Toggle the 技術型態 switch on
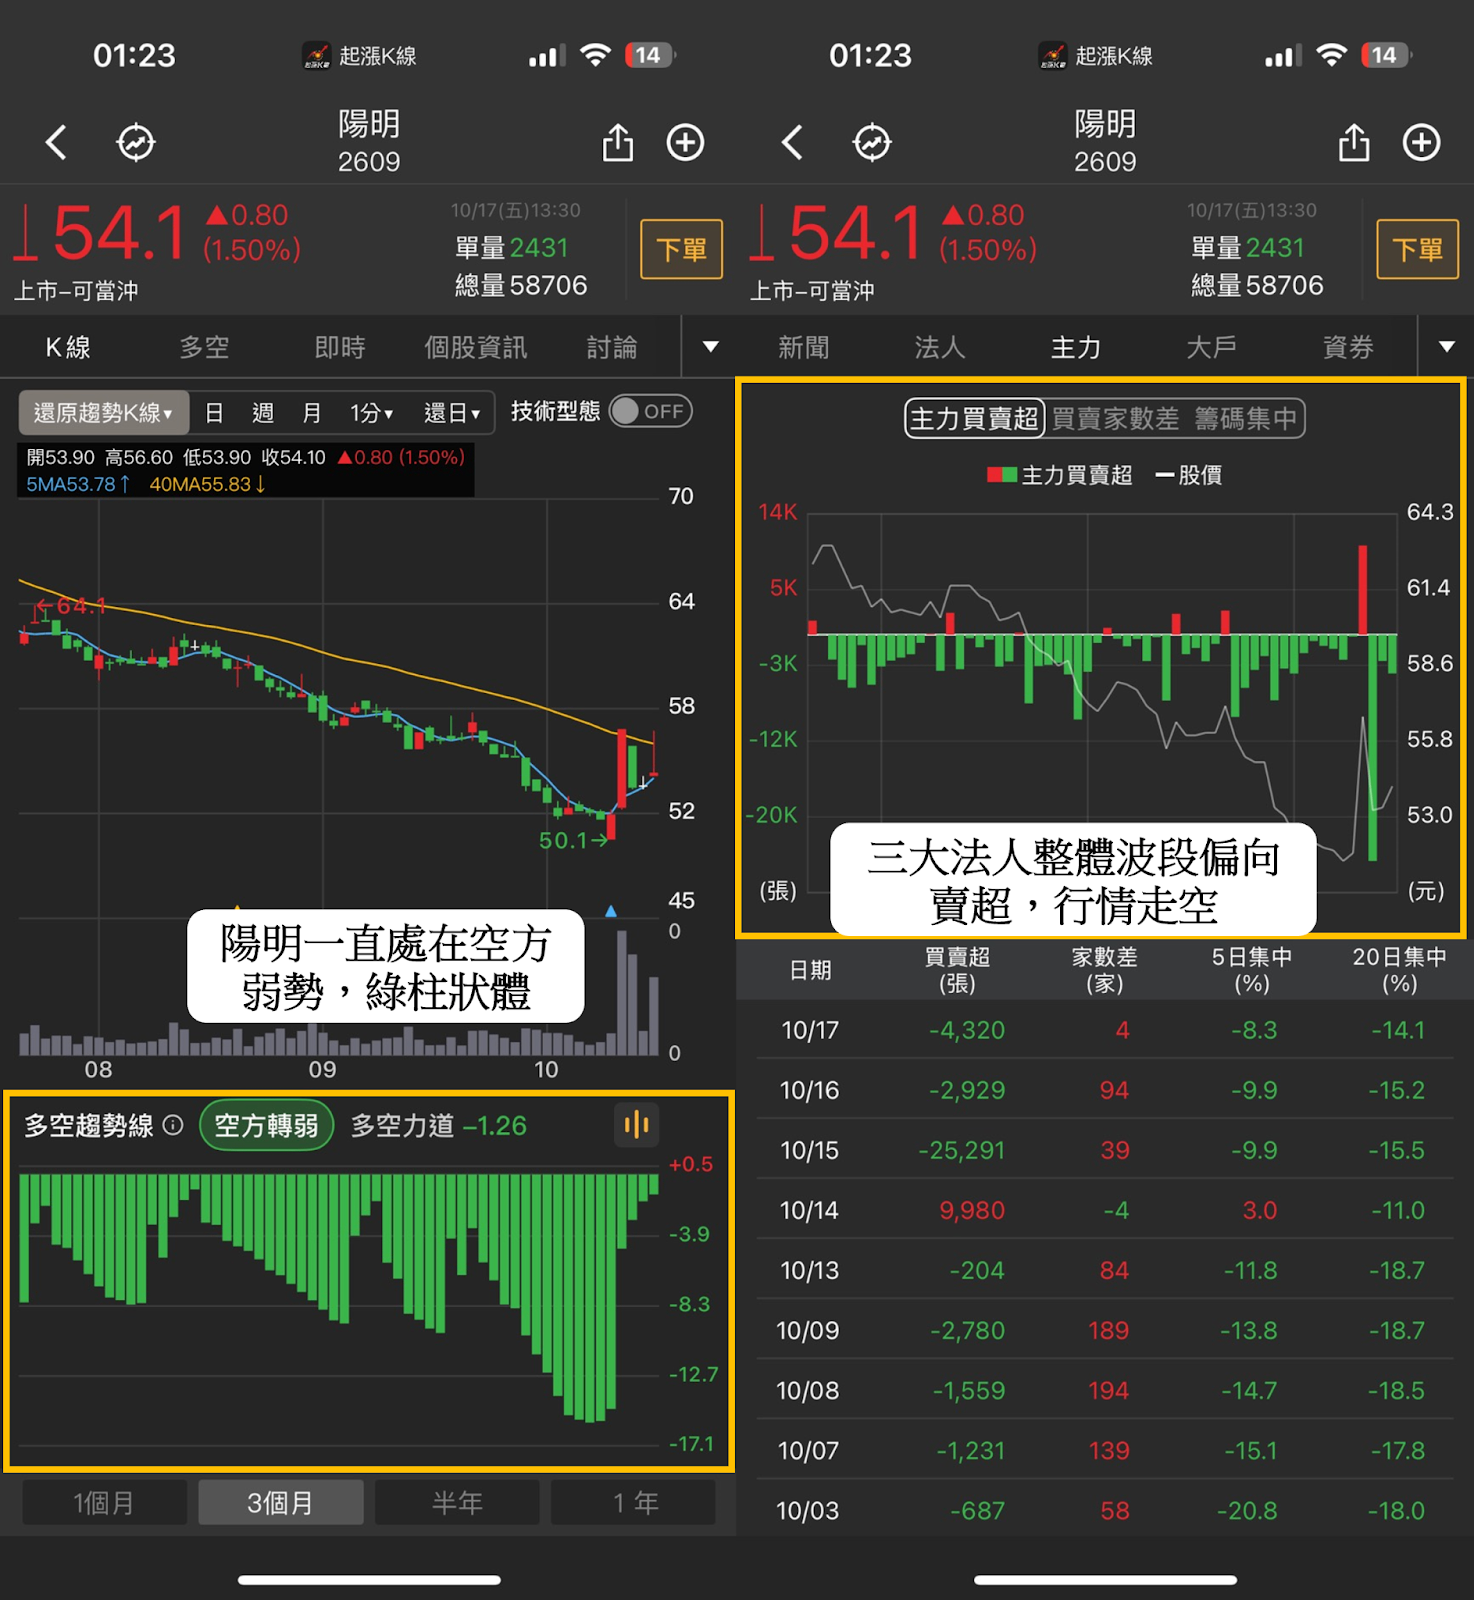The width and height of the screenshot is (1474, 1600). [651, 411]
